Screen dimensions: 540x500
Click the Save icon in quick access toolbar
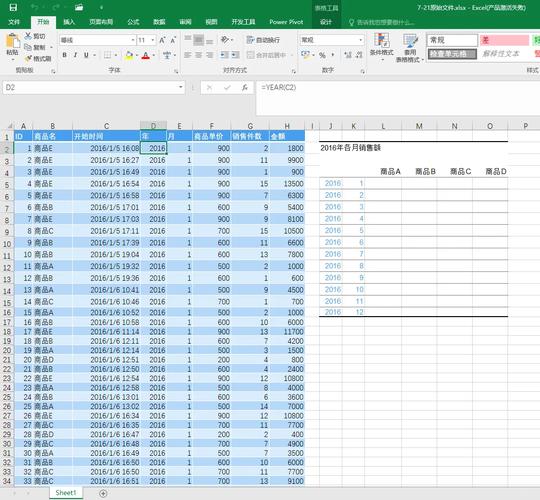click(x=13, y=7)
